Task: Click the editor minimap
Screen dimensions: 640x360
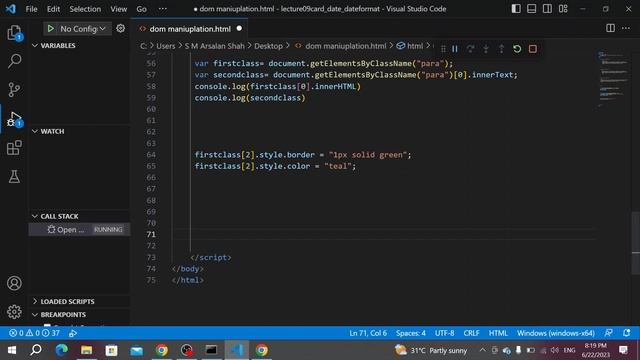Action: pyautogui.click(x=613, y=80)
